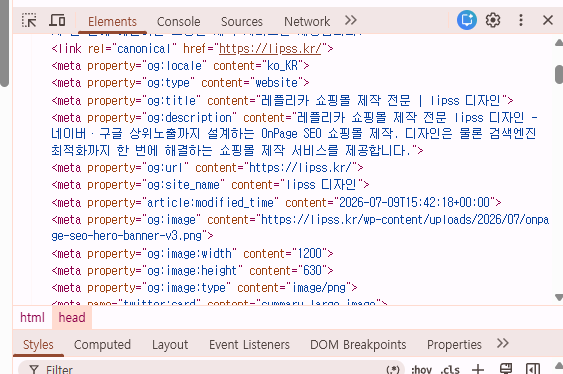Screen dimensions: 563x374
Task: Toggle the :hov element state button
Action: coord(422,369)
